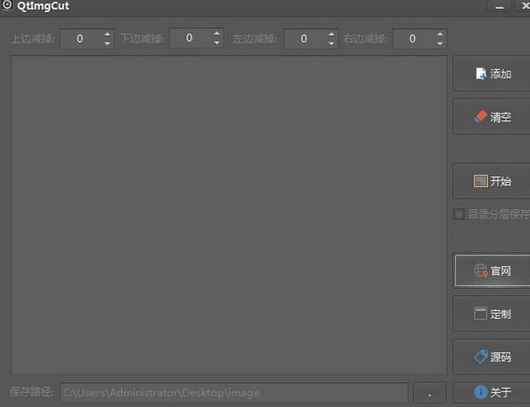
Task: Click the 关于 blue info icon
Action: (x=481, y=392)
